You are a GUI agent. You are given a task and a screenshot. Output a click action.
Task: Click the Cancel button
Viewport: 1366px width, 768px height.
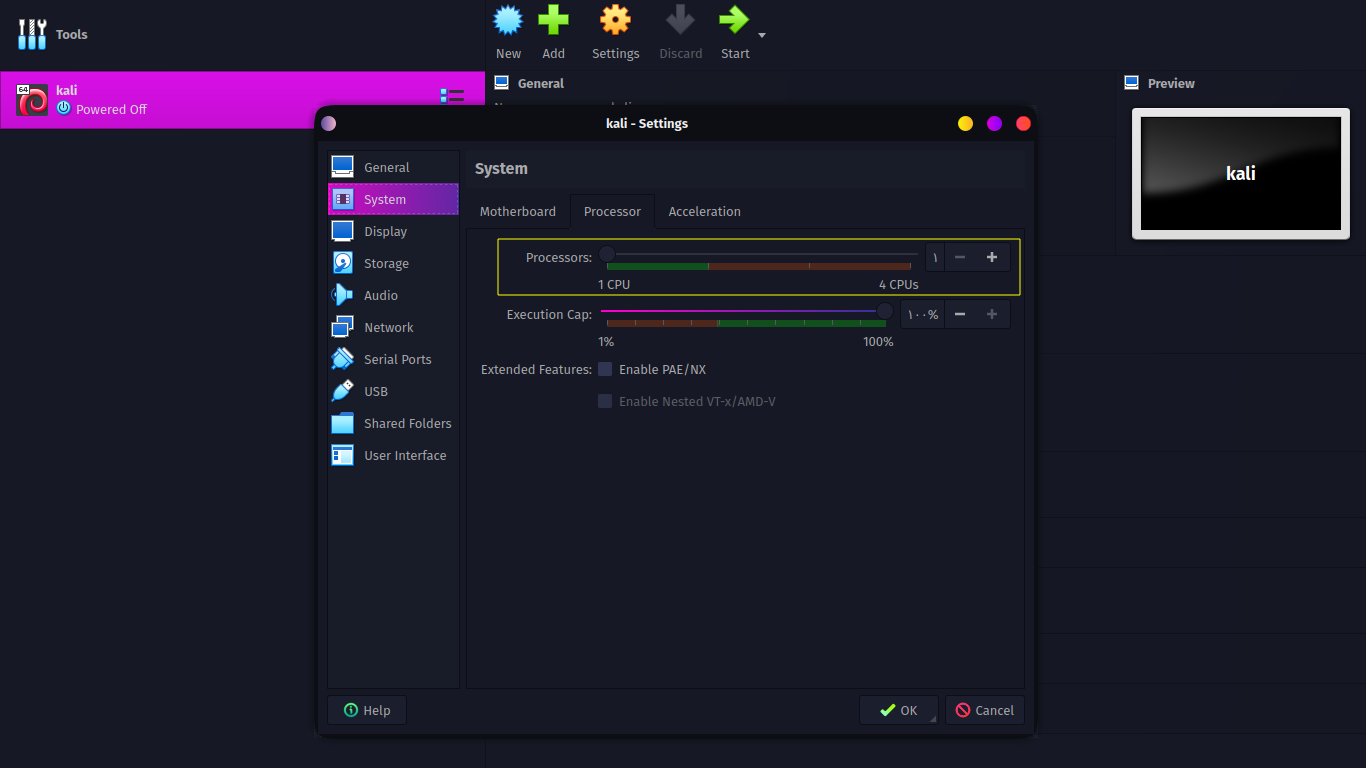[x=985, y=710]
